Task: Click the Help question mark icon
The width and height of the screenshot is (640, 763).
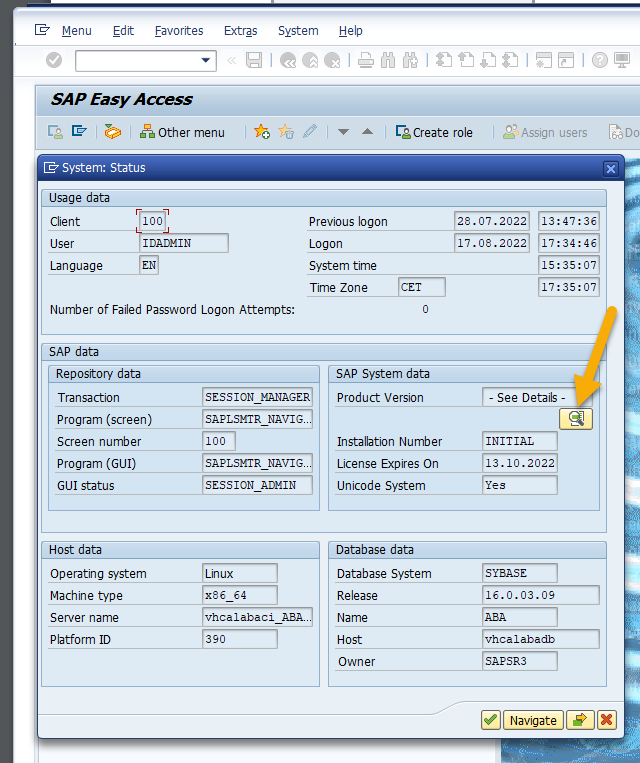Action: [599, 61]
